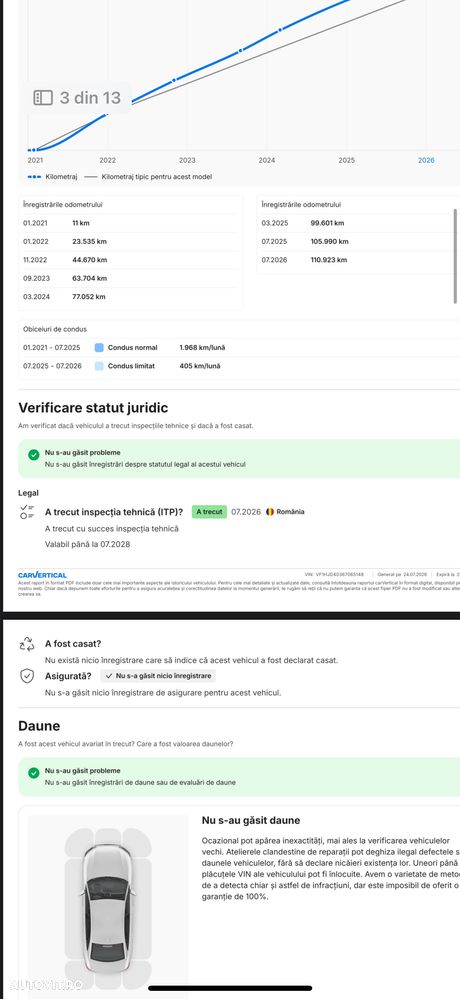Click the recycling icon beside 'A fost casat?'
Screen dimensions: 460x999
[x=27, y=643]
